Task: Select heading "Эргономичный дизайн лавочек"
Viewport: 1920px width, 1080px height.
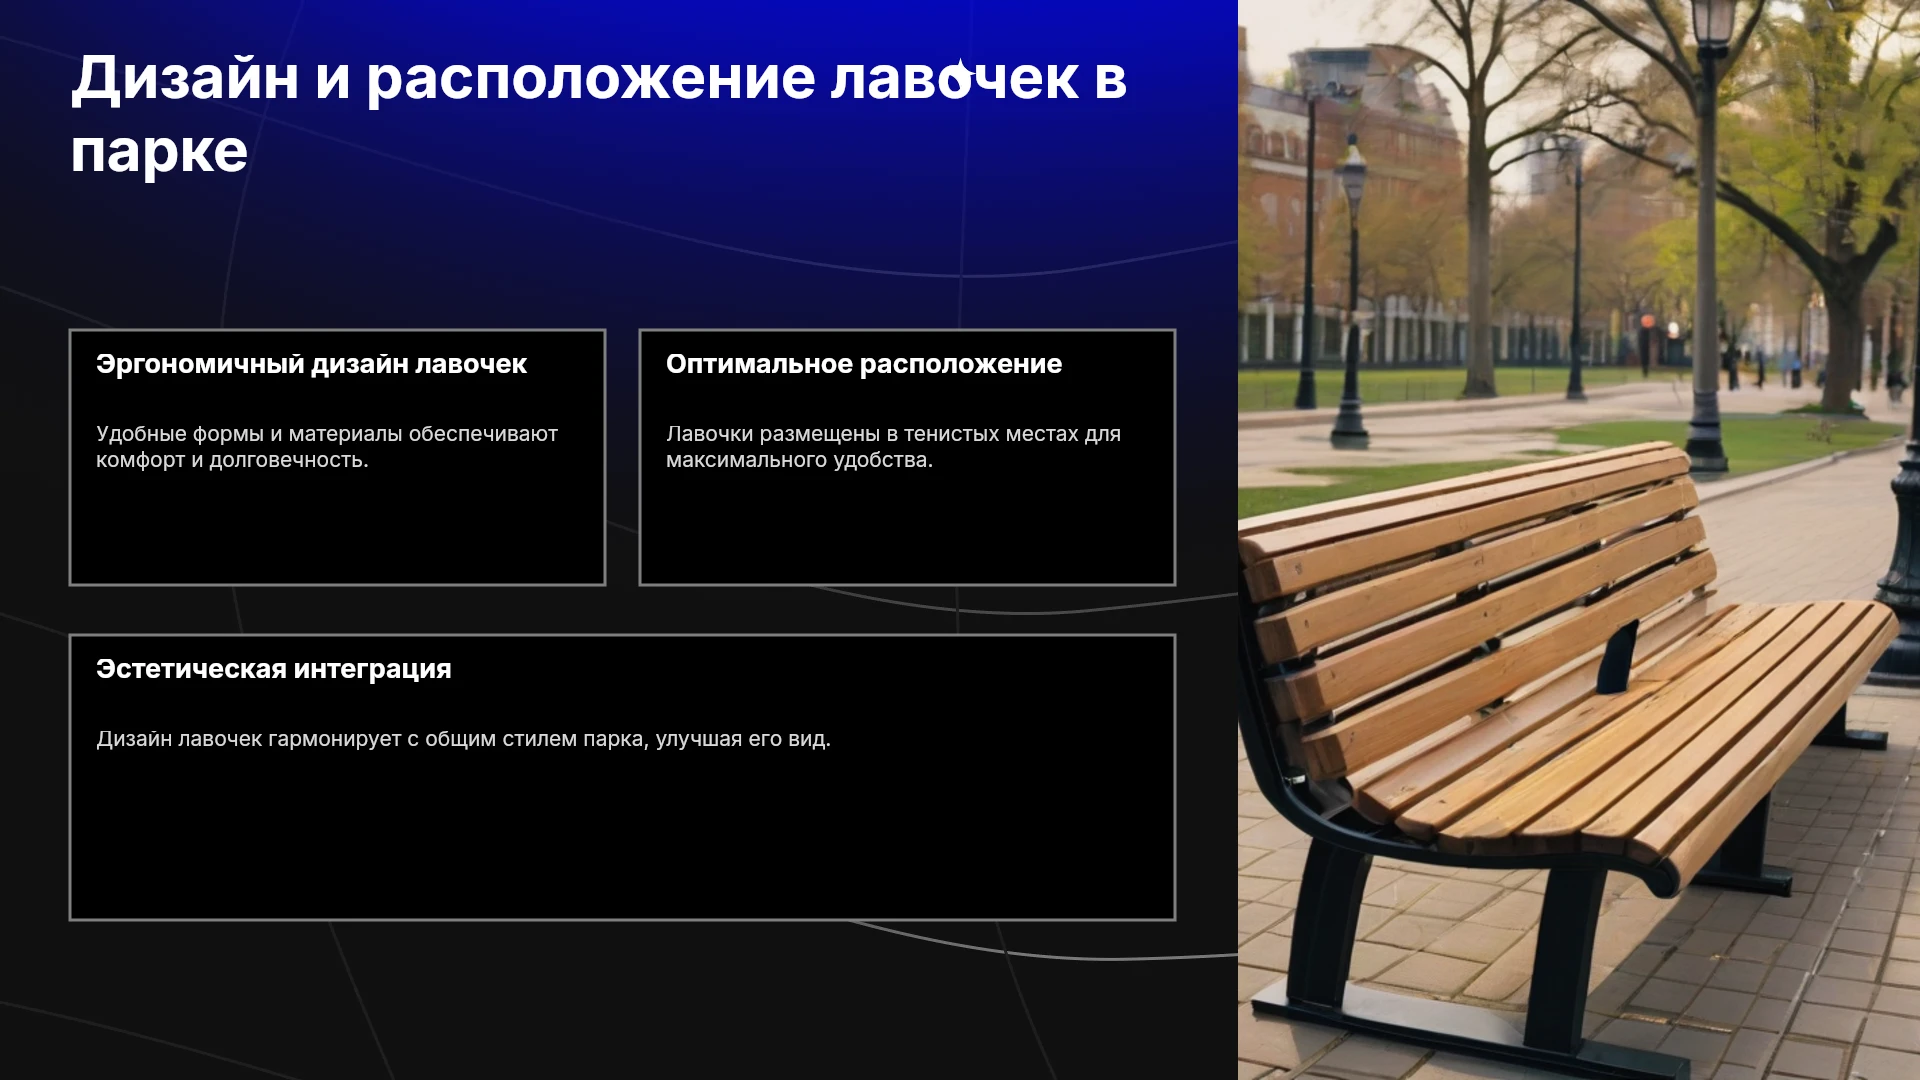Action: point(311,364)
